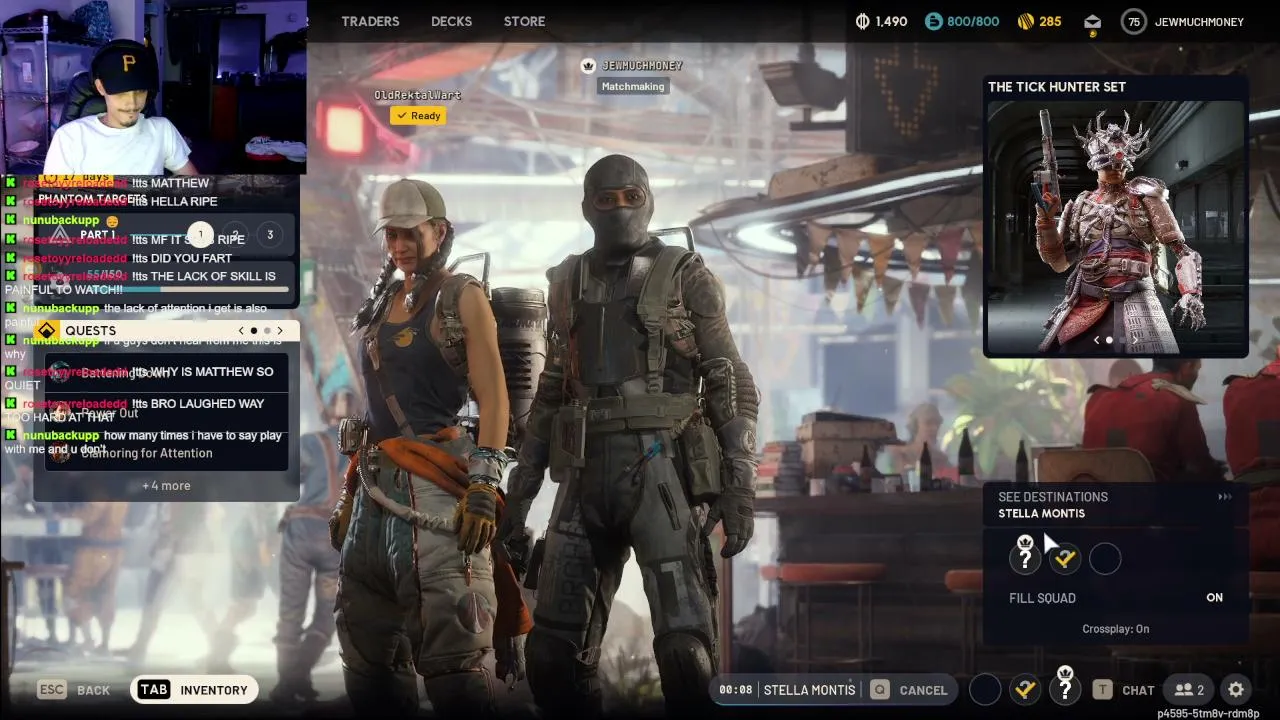The image size is (1280, 720).
Task: Select Phantom Targets part 1 step
Action: pos(200,235)
